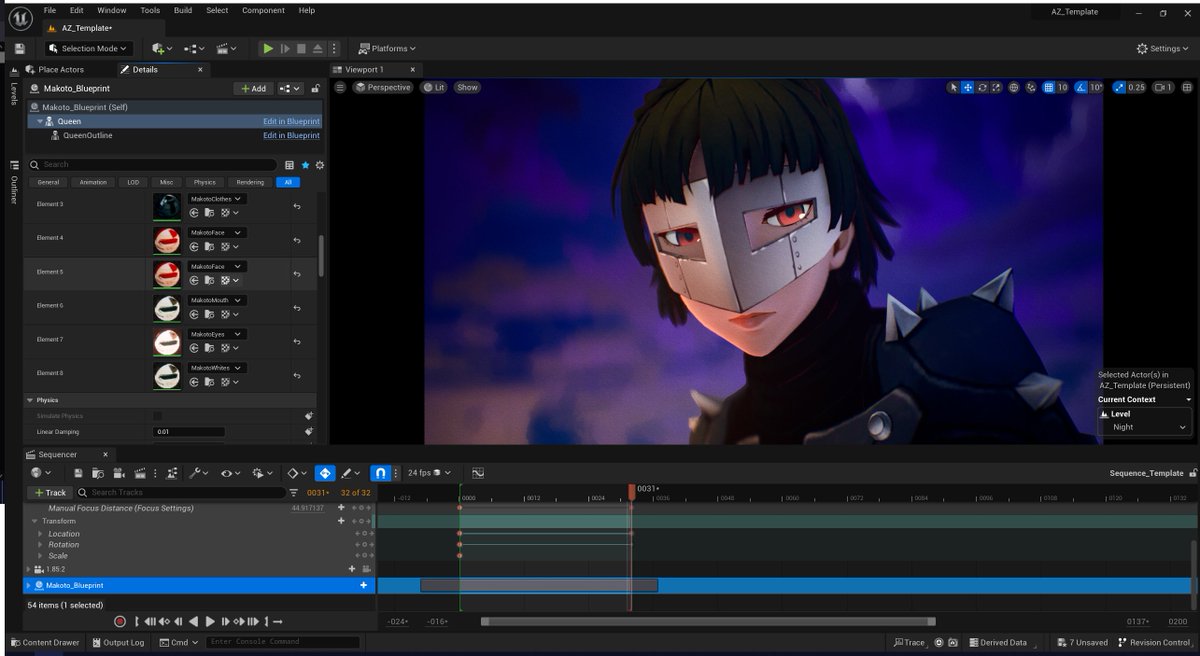Open the grid snap value 10 dropdown
This screenshot has height=656, width=1200.
(1062, 87)
